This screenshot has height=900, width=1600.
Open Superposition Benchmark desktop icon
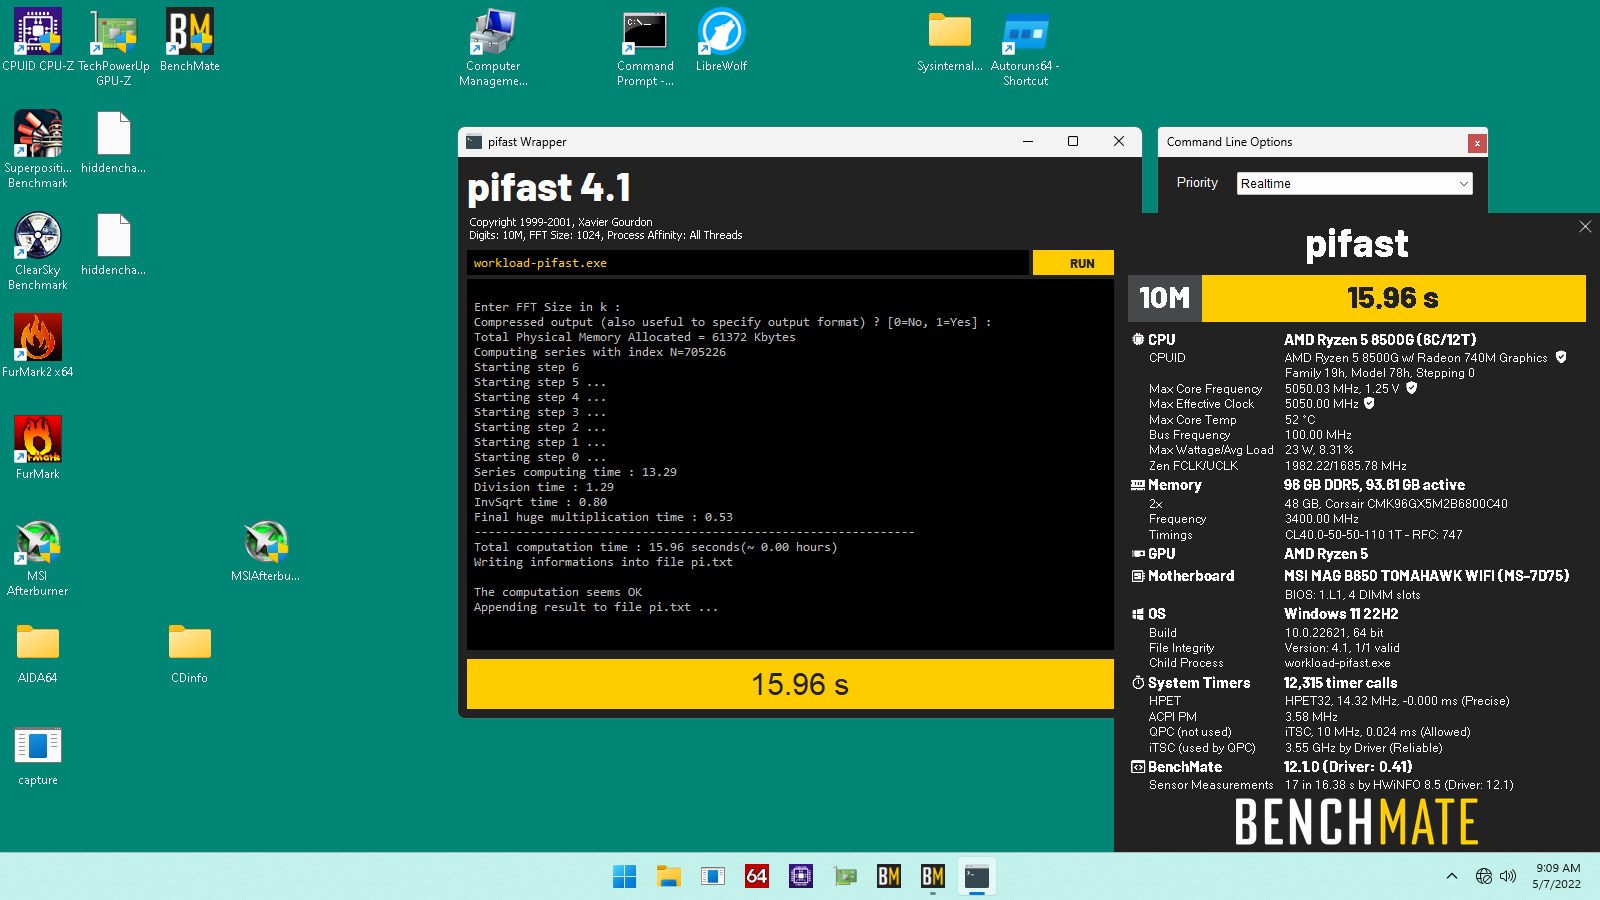point(38,149)
